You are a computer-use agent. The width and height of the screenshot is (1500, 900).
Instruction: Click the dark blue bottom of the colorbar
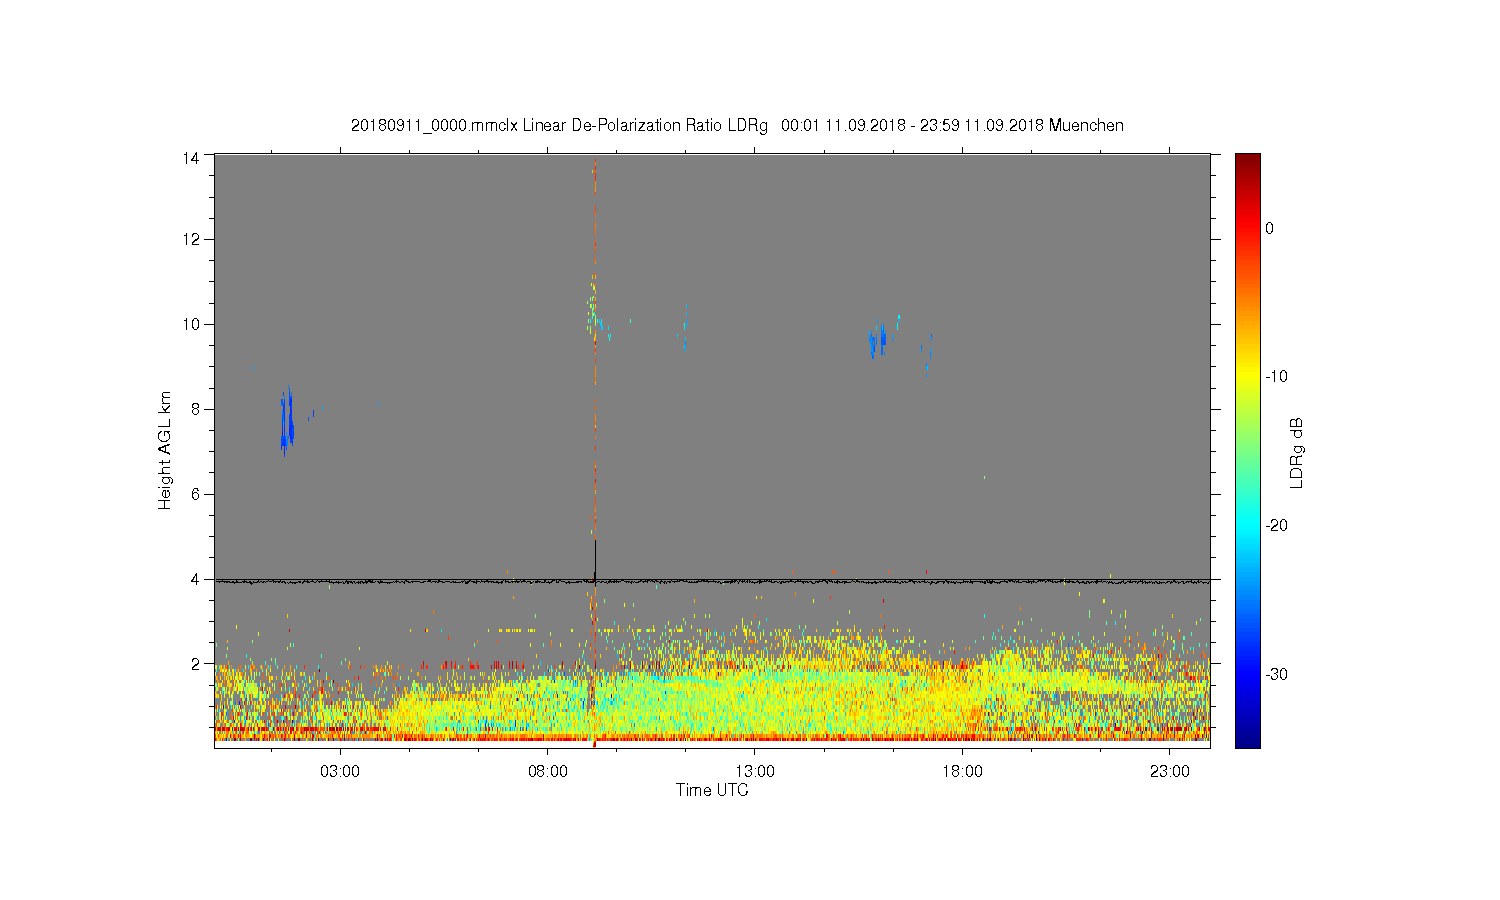pyautogui.click(x=1247, y=738)
